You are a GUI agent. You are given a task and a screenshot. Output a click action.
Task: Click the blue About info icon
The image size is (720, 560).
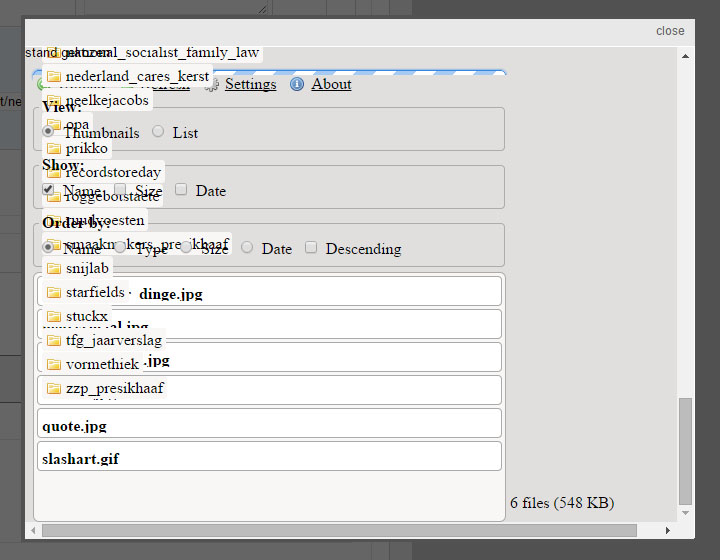point(297,84)
